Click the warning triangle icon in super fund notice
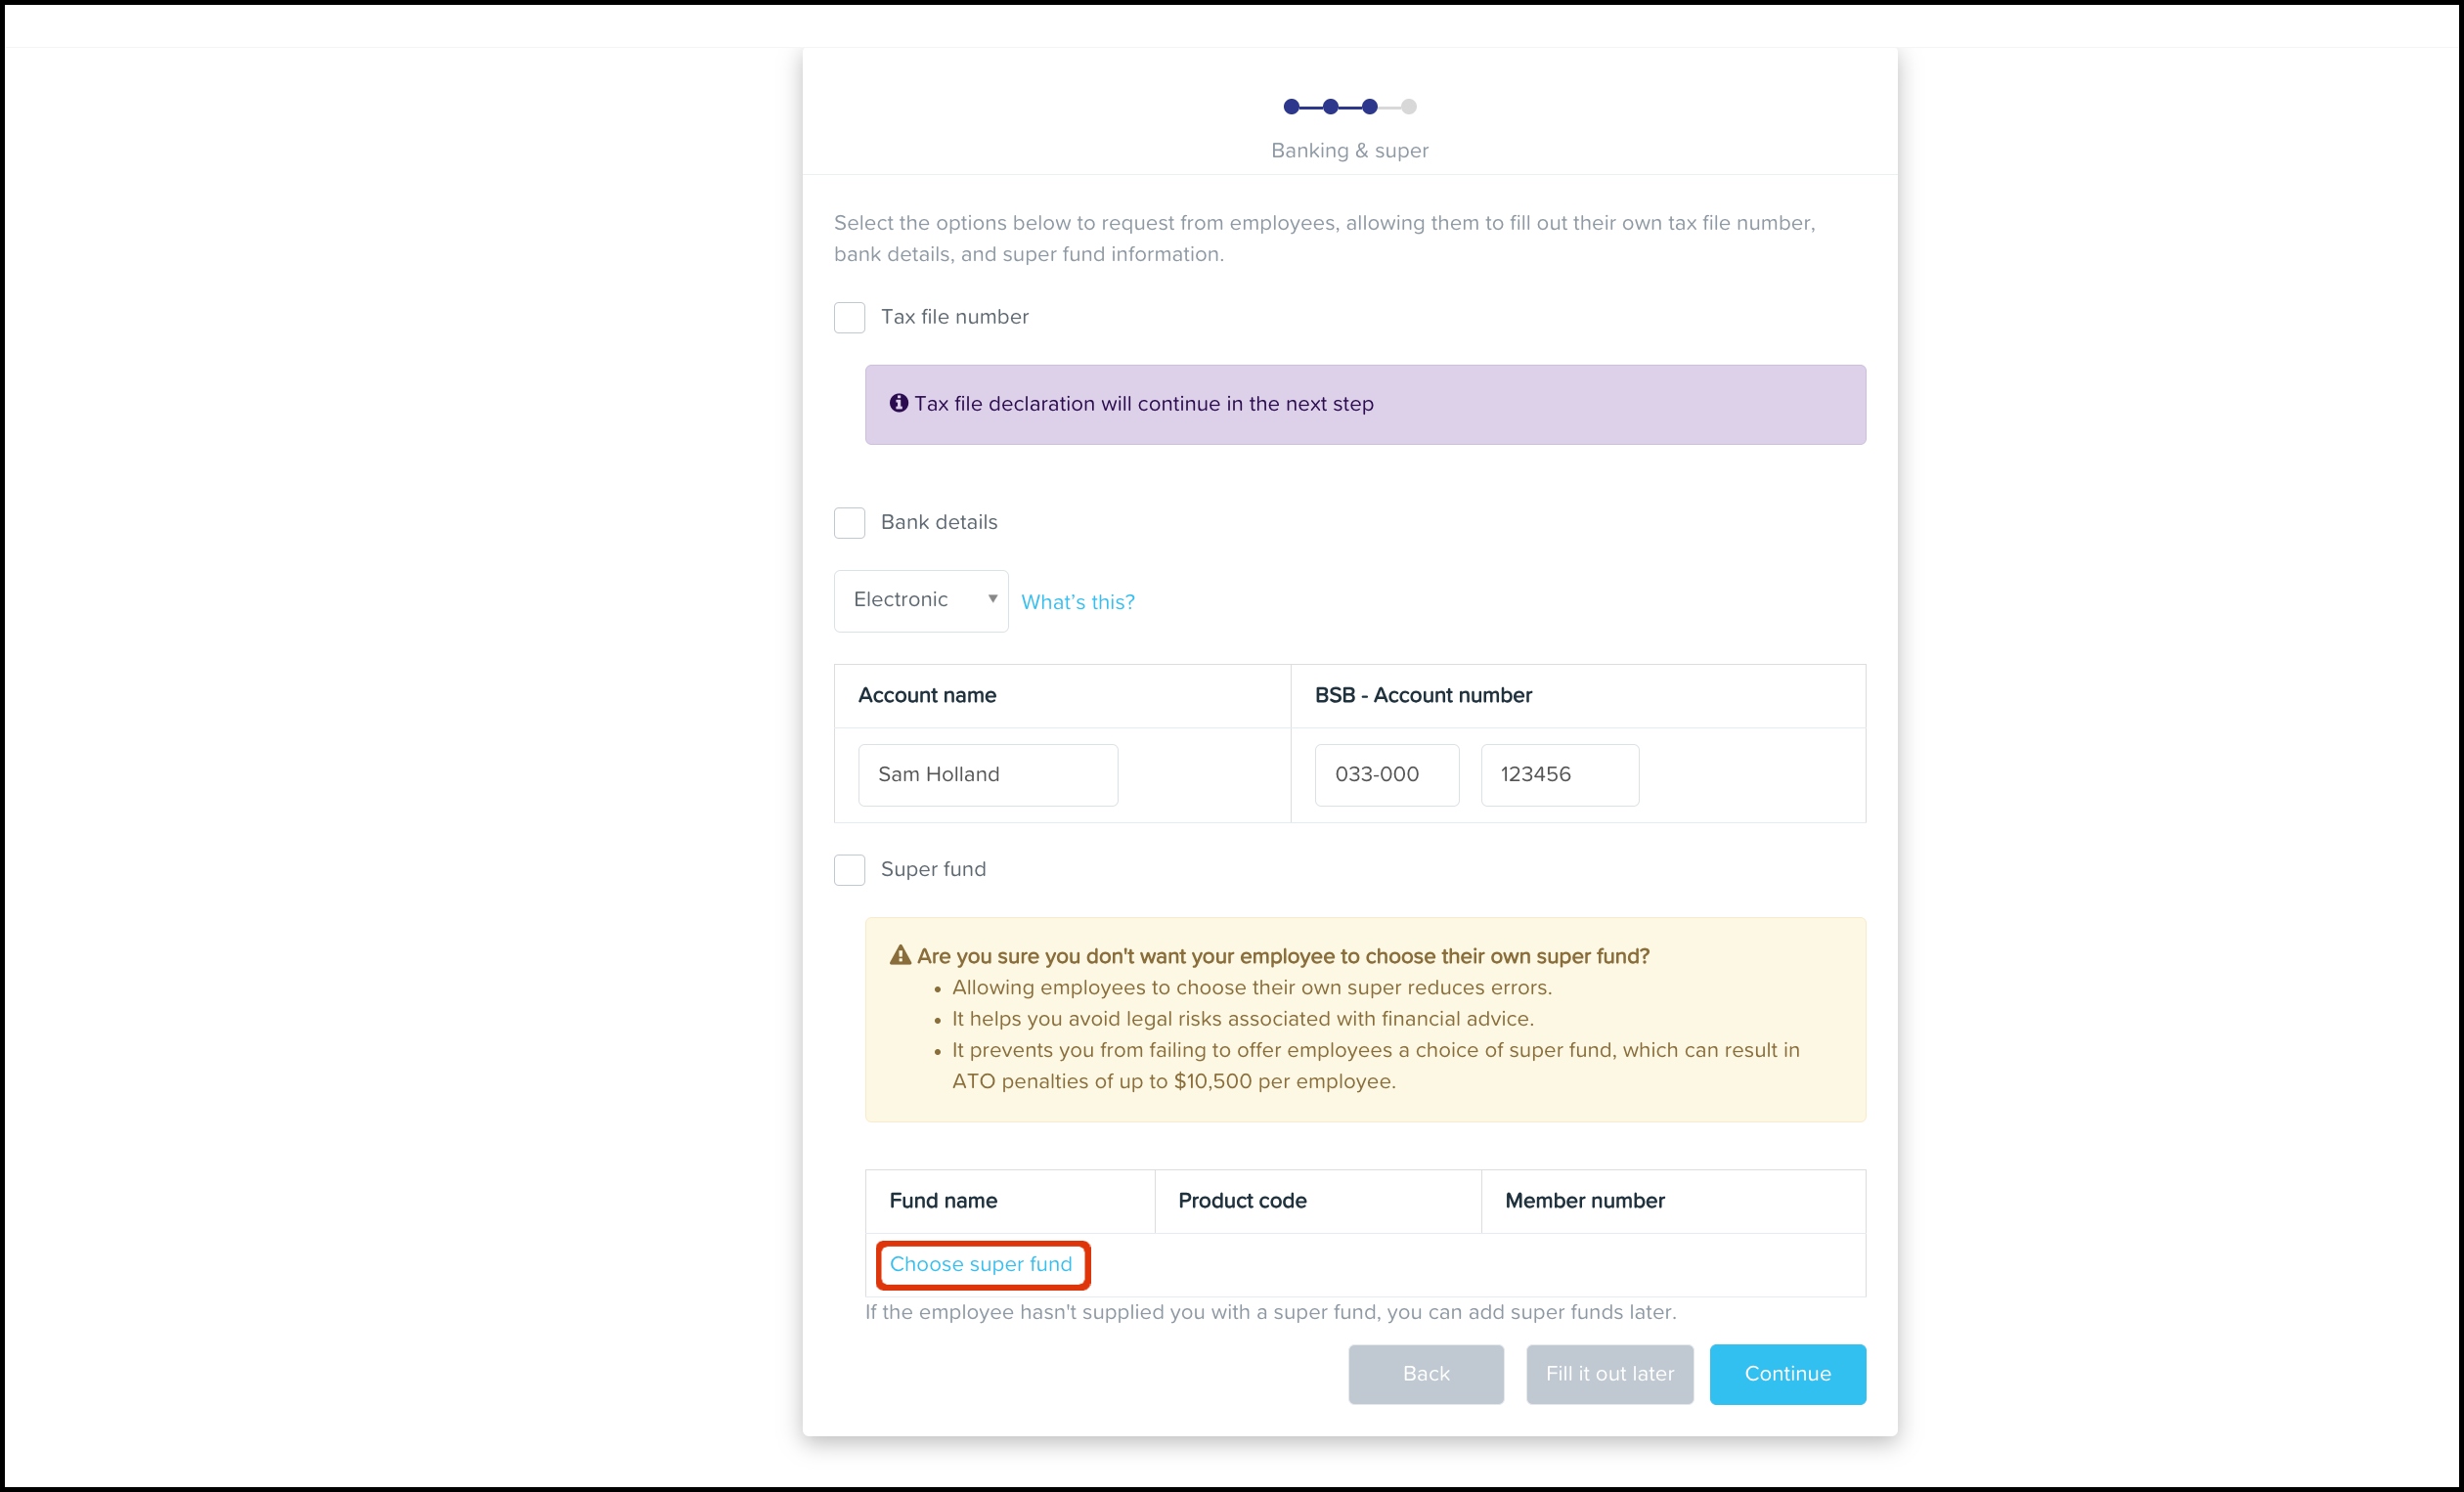 (x=900, y=955)
